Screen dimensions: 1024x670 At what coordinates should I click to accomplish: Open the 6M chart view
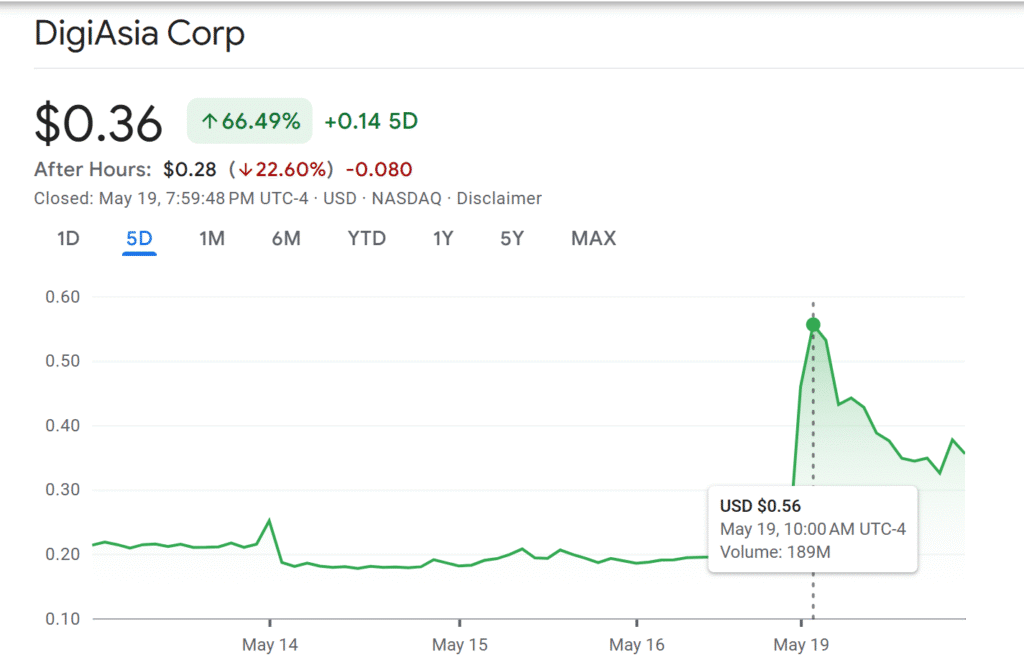point(286,238)
